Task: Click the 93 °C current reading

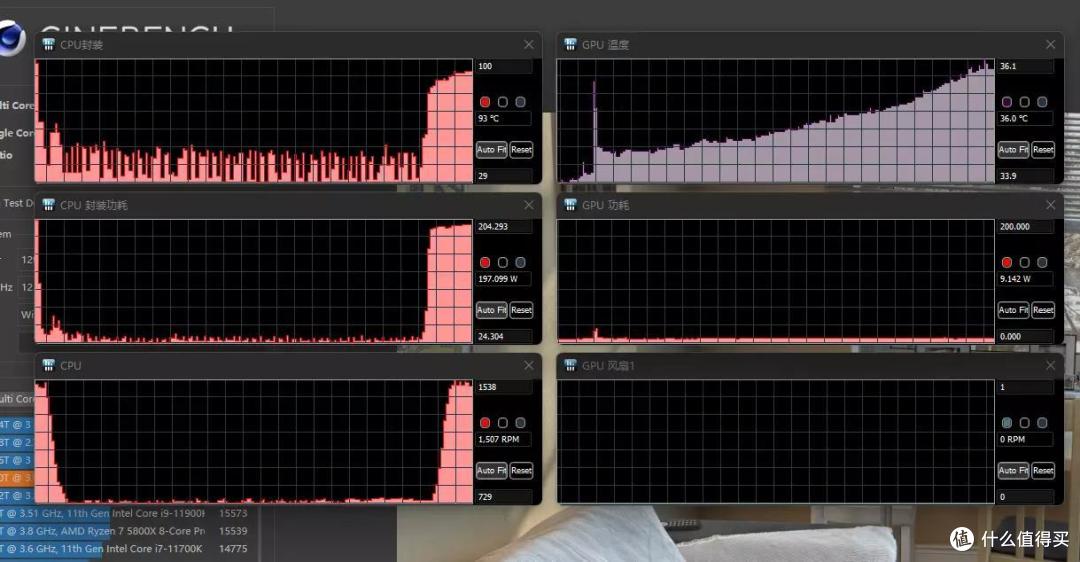Action: point(503,118)
